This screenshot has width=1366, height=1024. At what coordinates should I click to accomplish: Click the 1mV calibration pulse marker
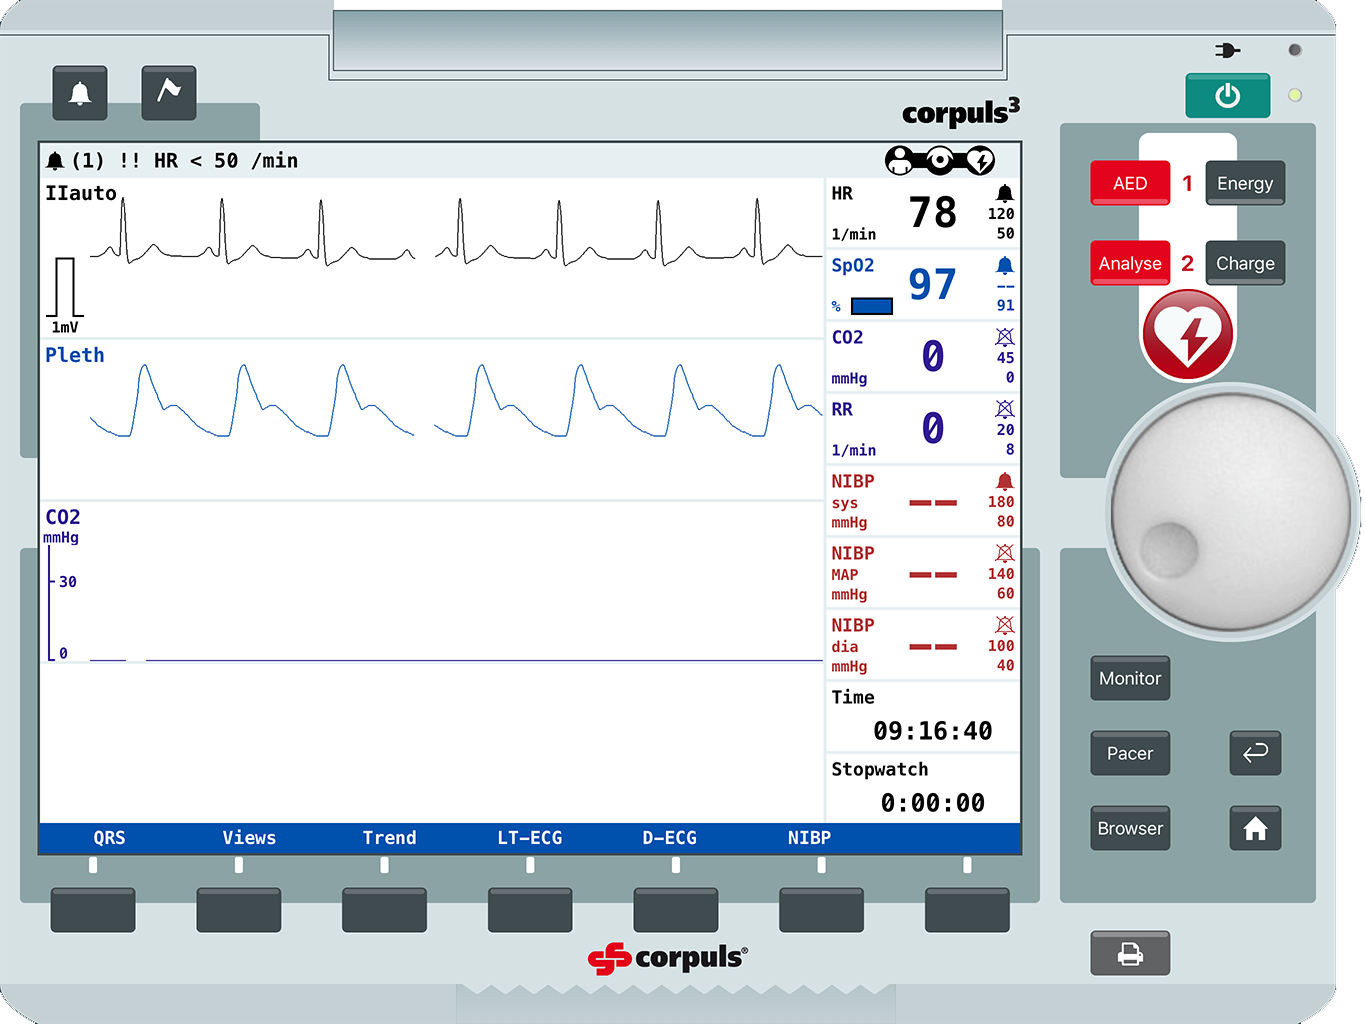click(x=65, y=296)
